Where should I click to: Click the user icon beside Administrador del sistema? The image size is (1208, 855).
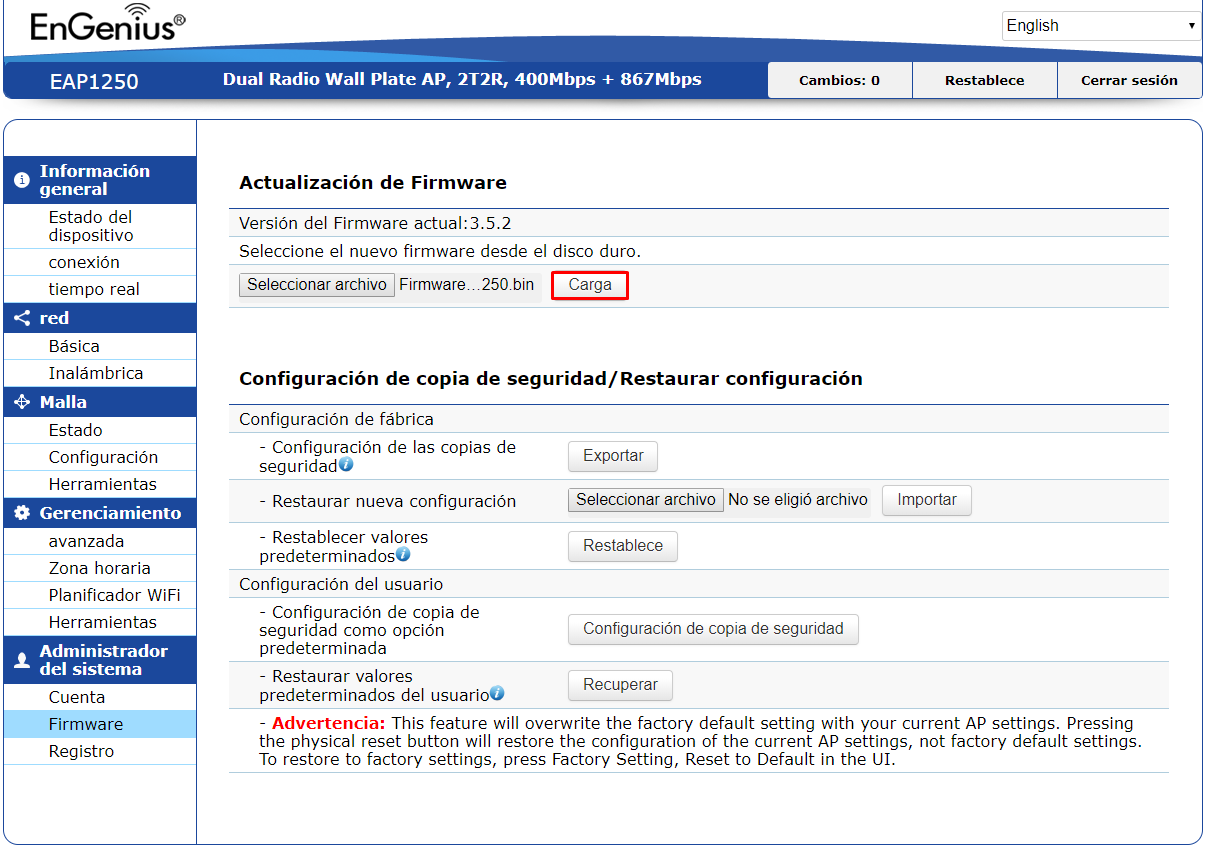click(22, 660)
